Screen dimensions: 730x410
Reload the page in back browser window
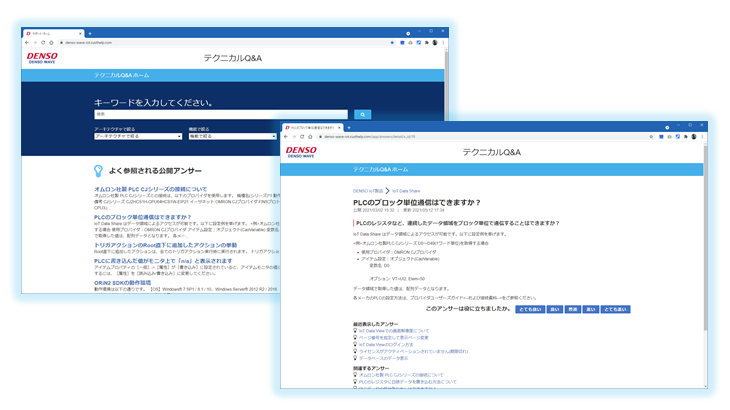tap(43, 43)
